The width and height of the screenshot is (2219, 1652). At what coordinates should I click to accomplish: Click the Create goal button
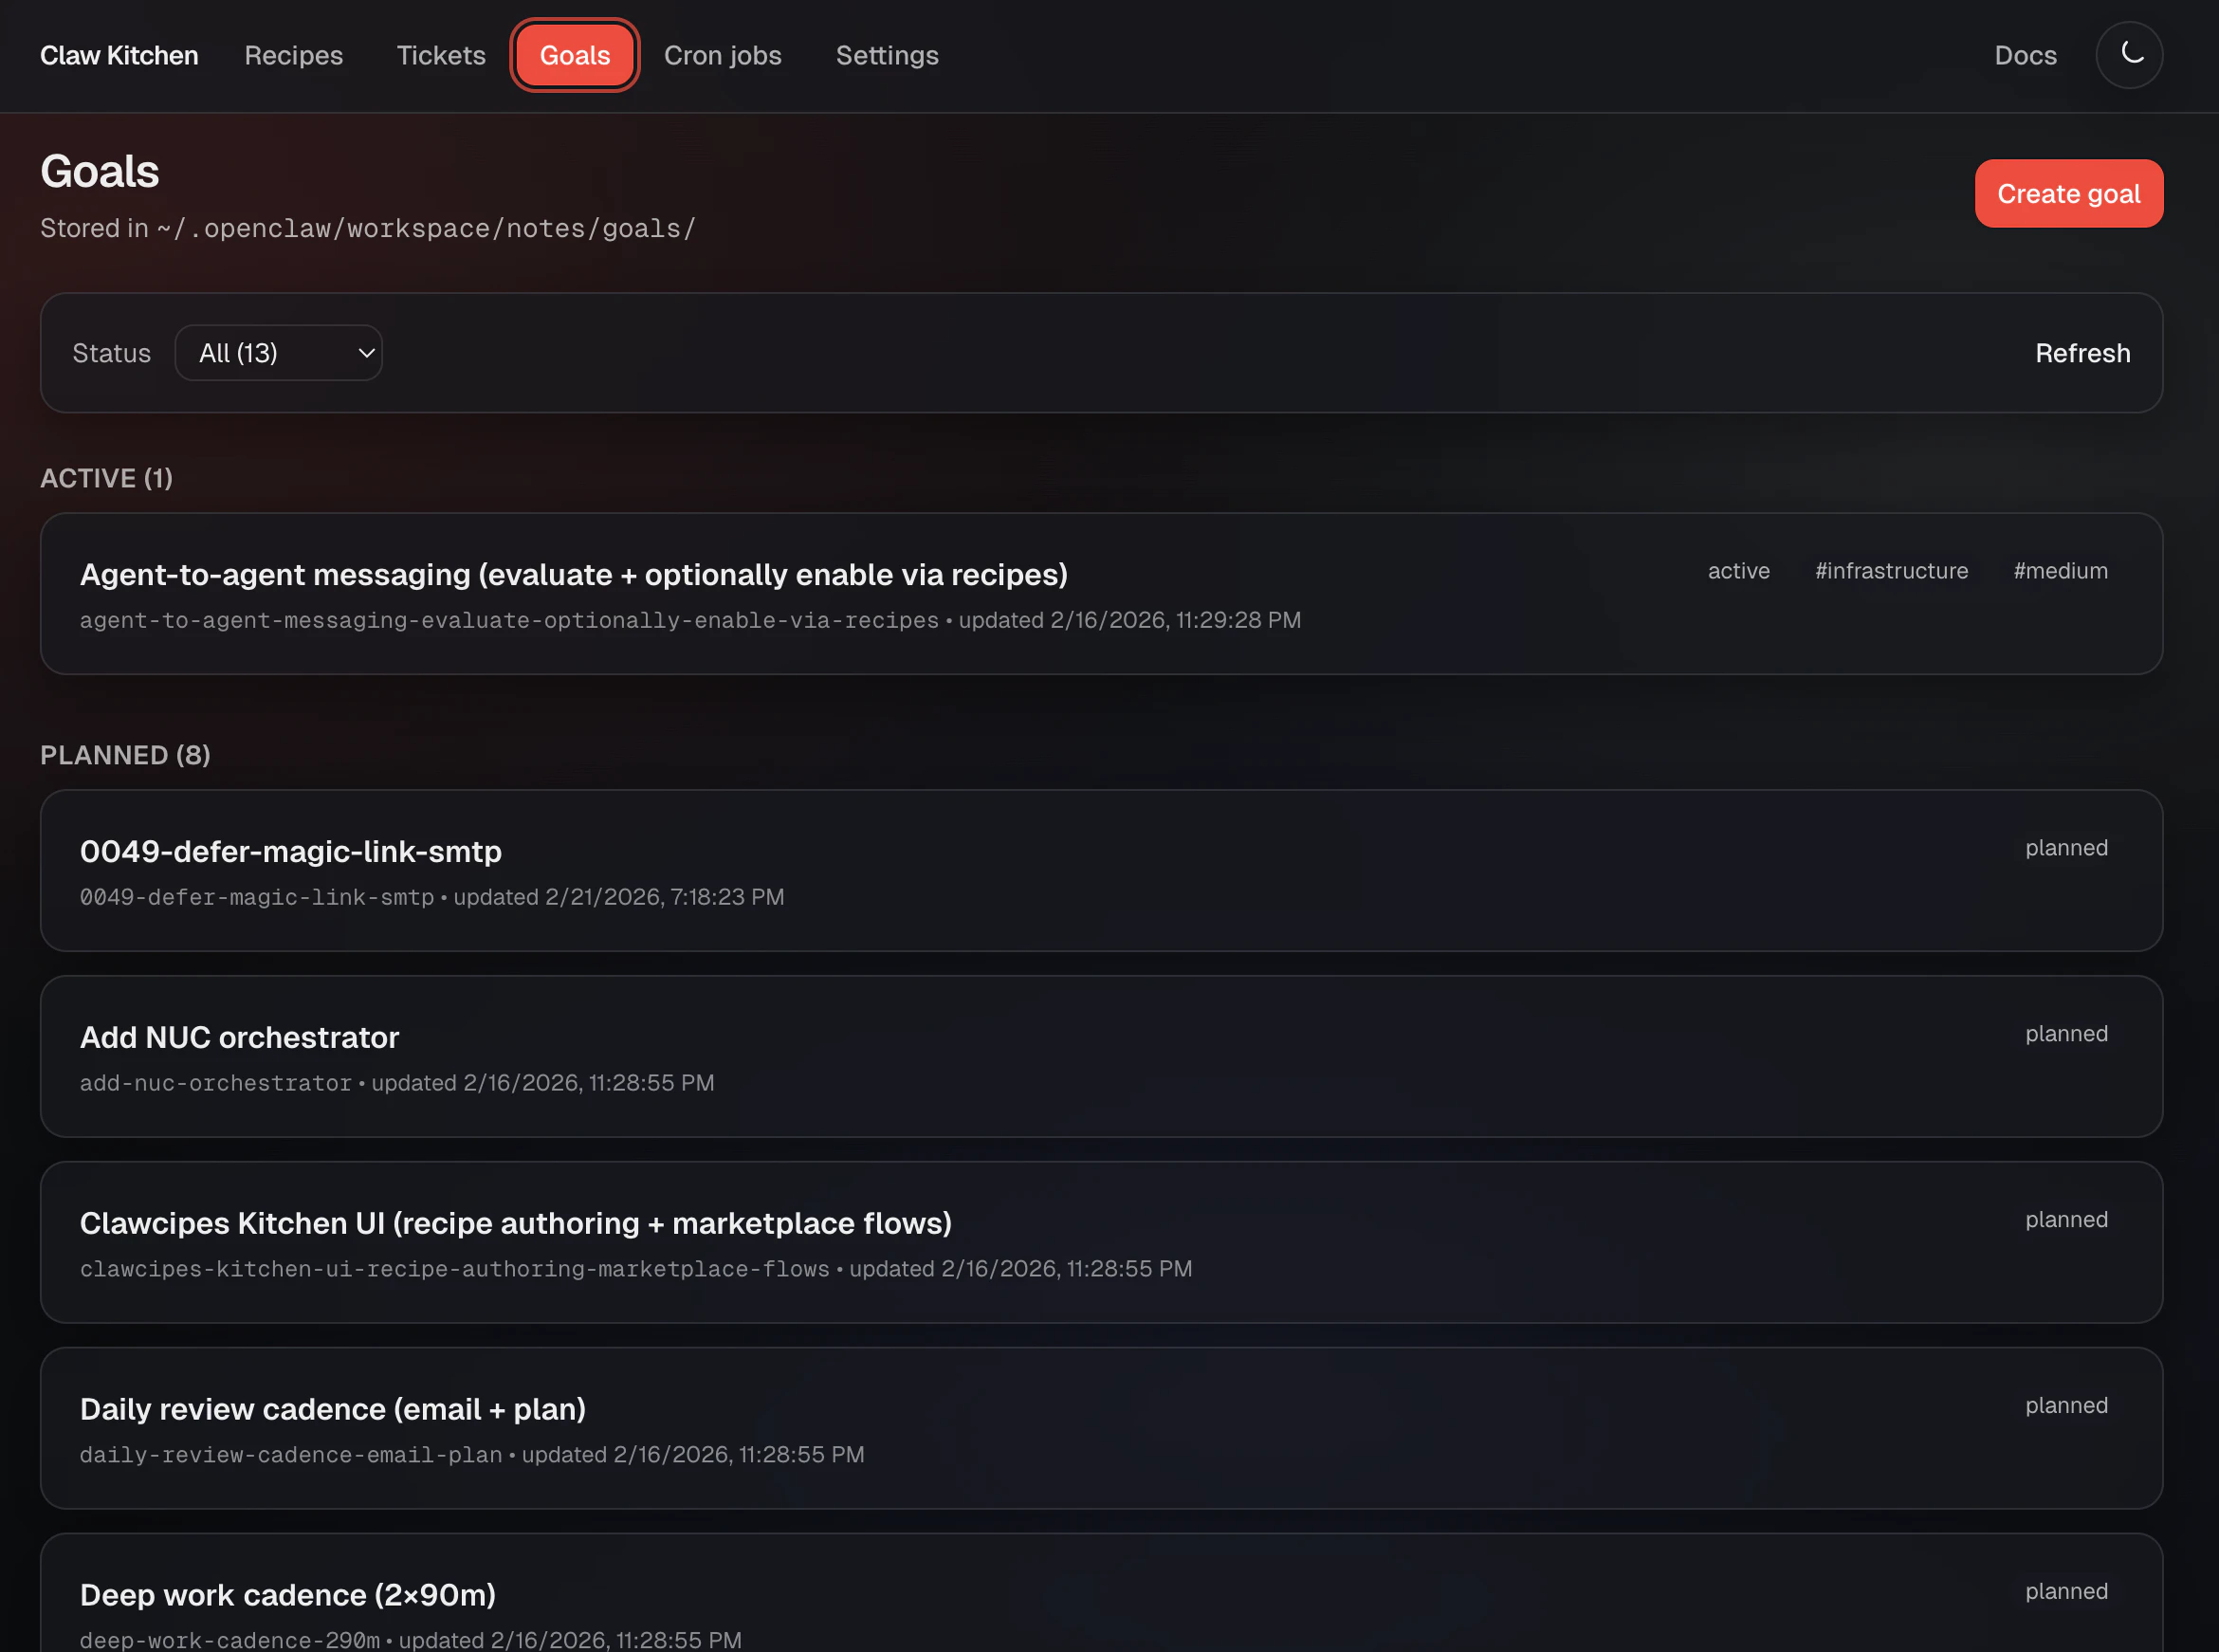(2068, 194)
